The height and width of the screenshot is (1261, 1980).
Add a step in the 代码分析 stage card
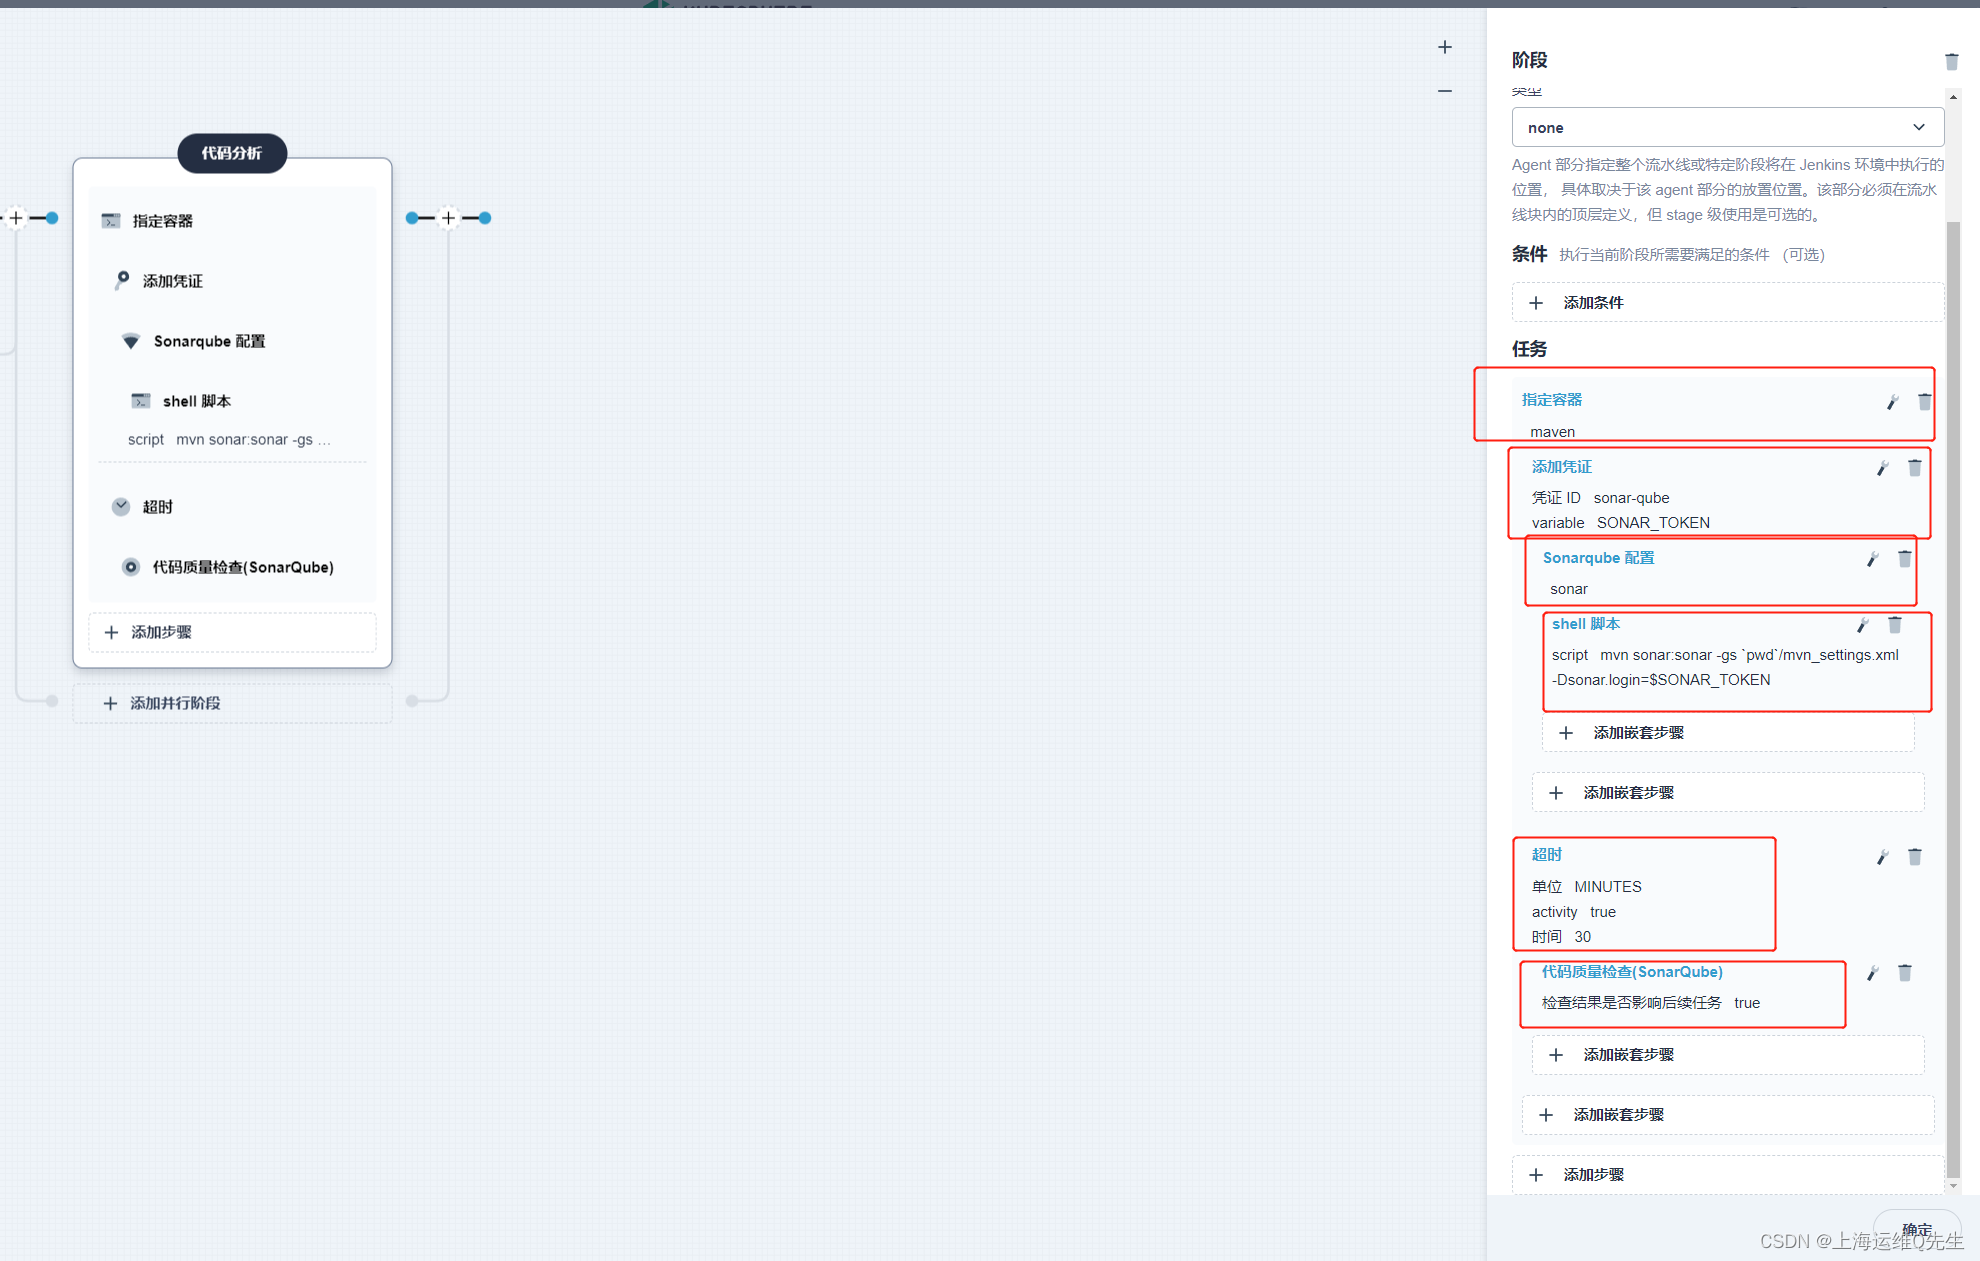pos(232,632)
